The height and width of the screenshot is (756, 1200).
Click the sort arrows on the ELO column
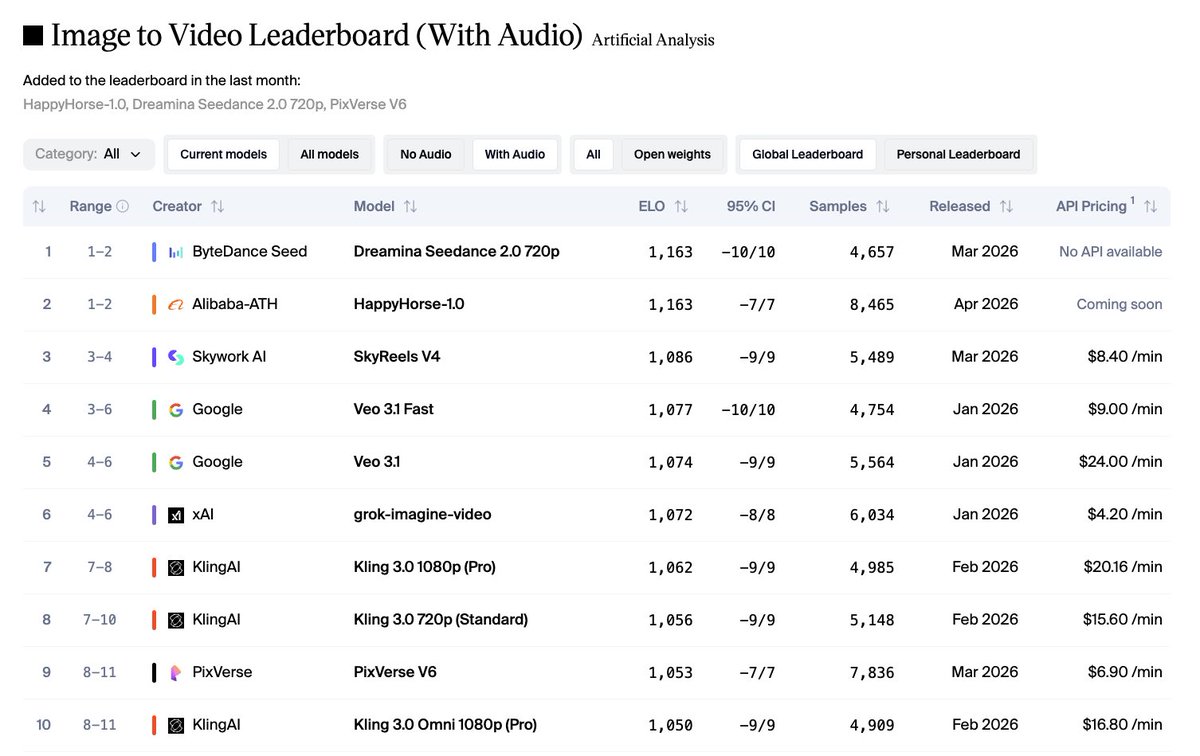680,206
